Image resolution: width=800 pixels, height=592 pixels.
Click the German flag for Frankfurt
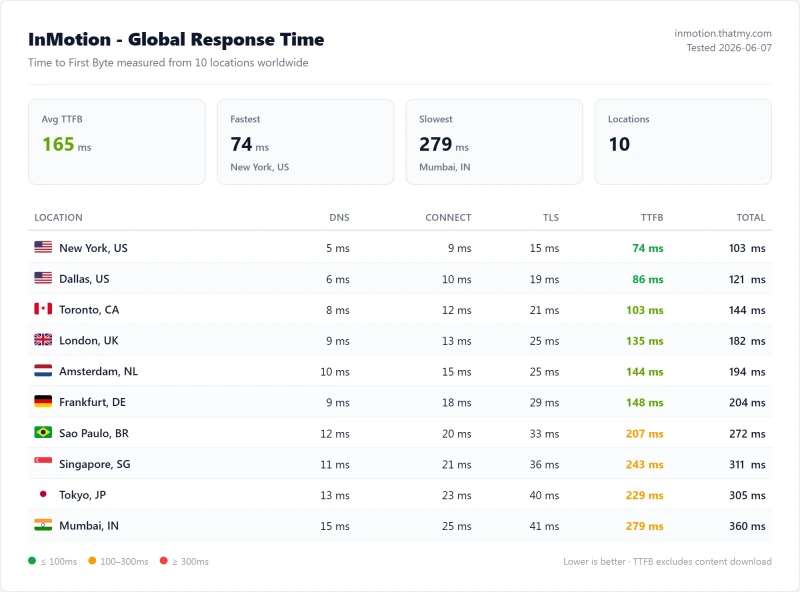pyautogui.click(x=43, y=402)
